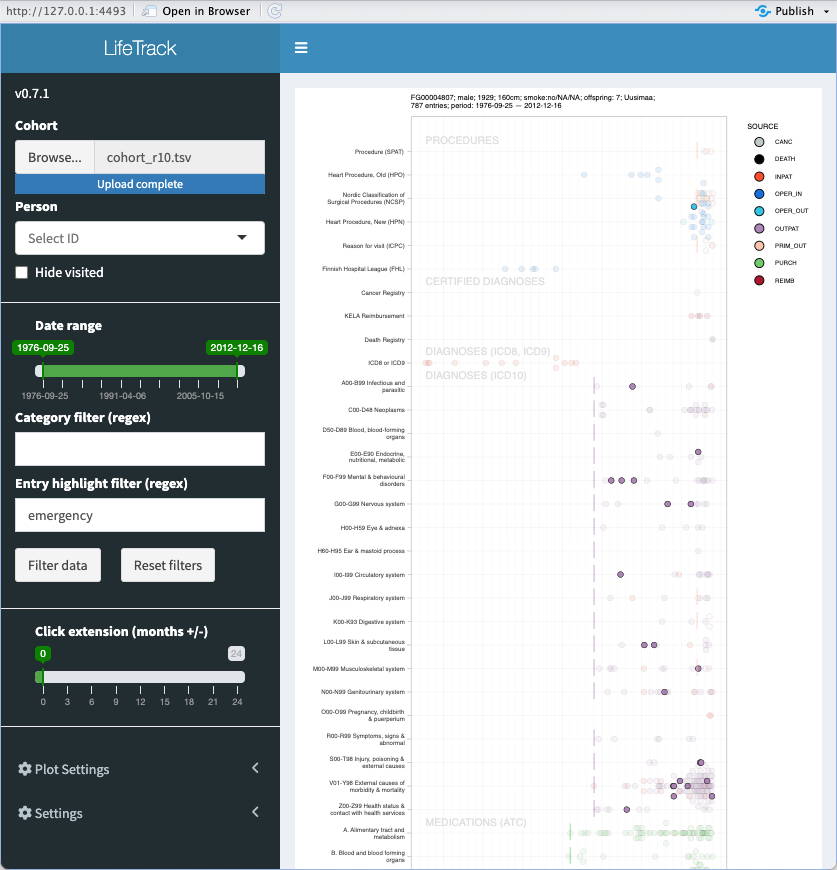This screenshot has height=870, width=837.
Task: Click the reload icon in viewer toolbar
Action: 275,11
